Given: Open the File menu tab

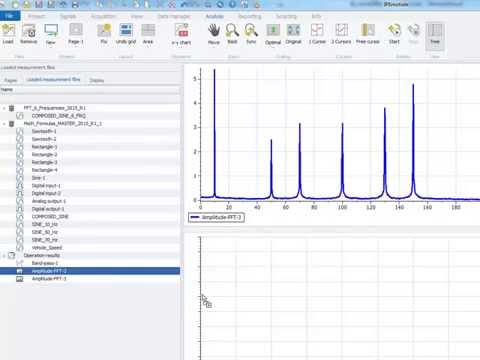Looking at the screenshot, I should click(10, 16).
